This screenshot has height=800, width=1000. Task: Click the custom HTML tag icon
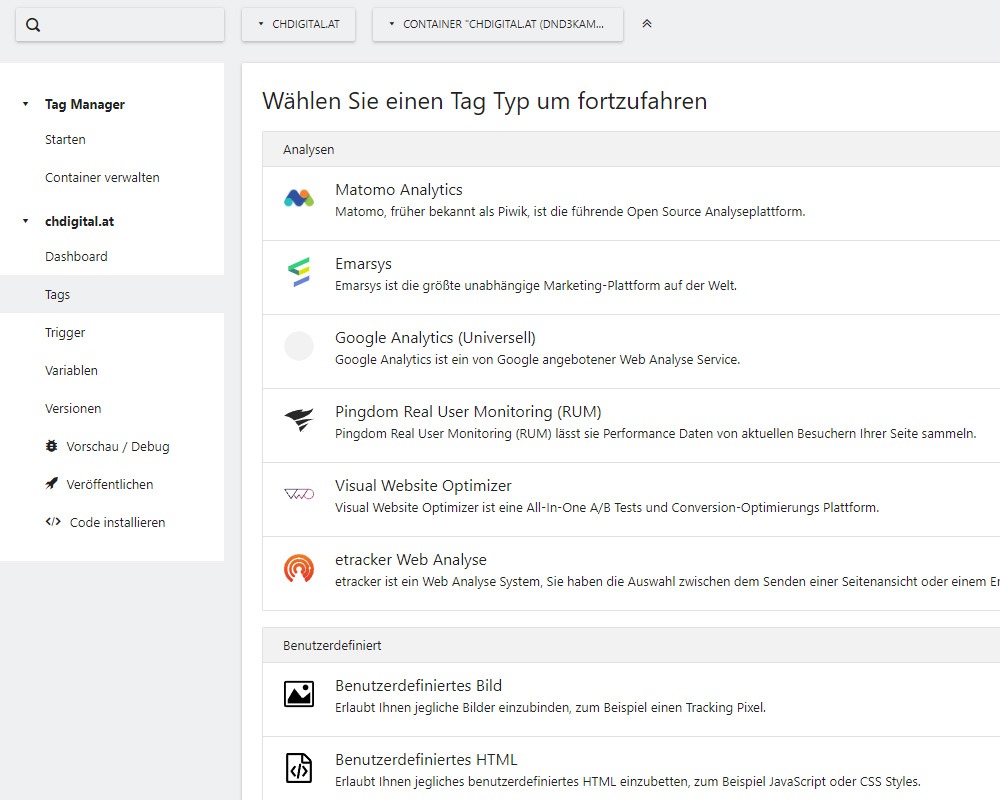click(298, 768)
